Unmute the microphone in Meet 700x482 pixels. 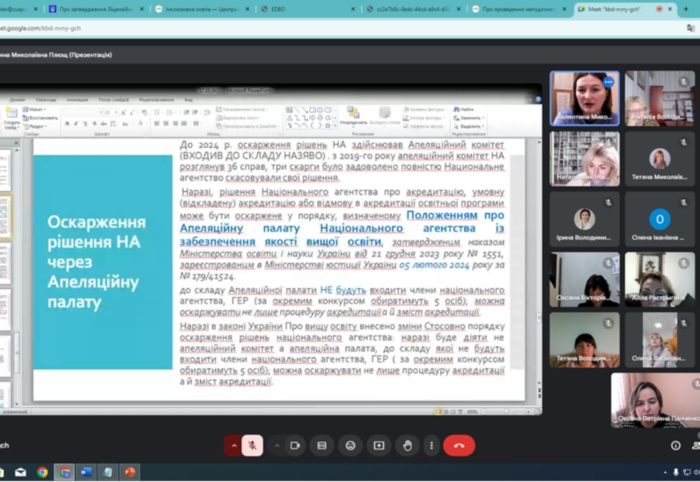(x=253, y=445)
